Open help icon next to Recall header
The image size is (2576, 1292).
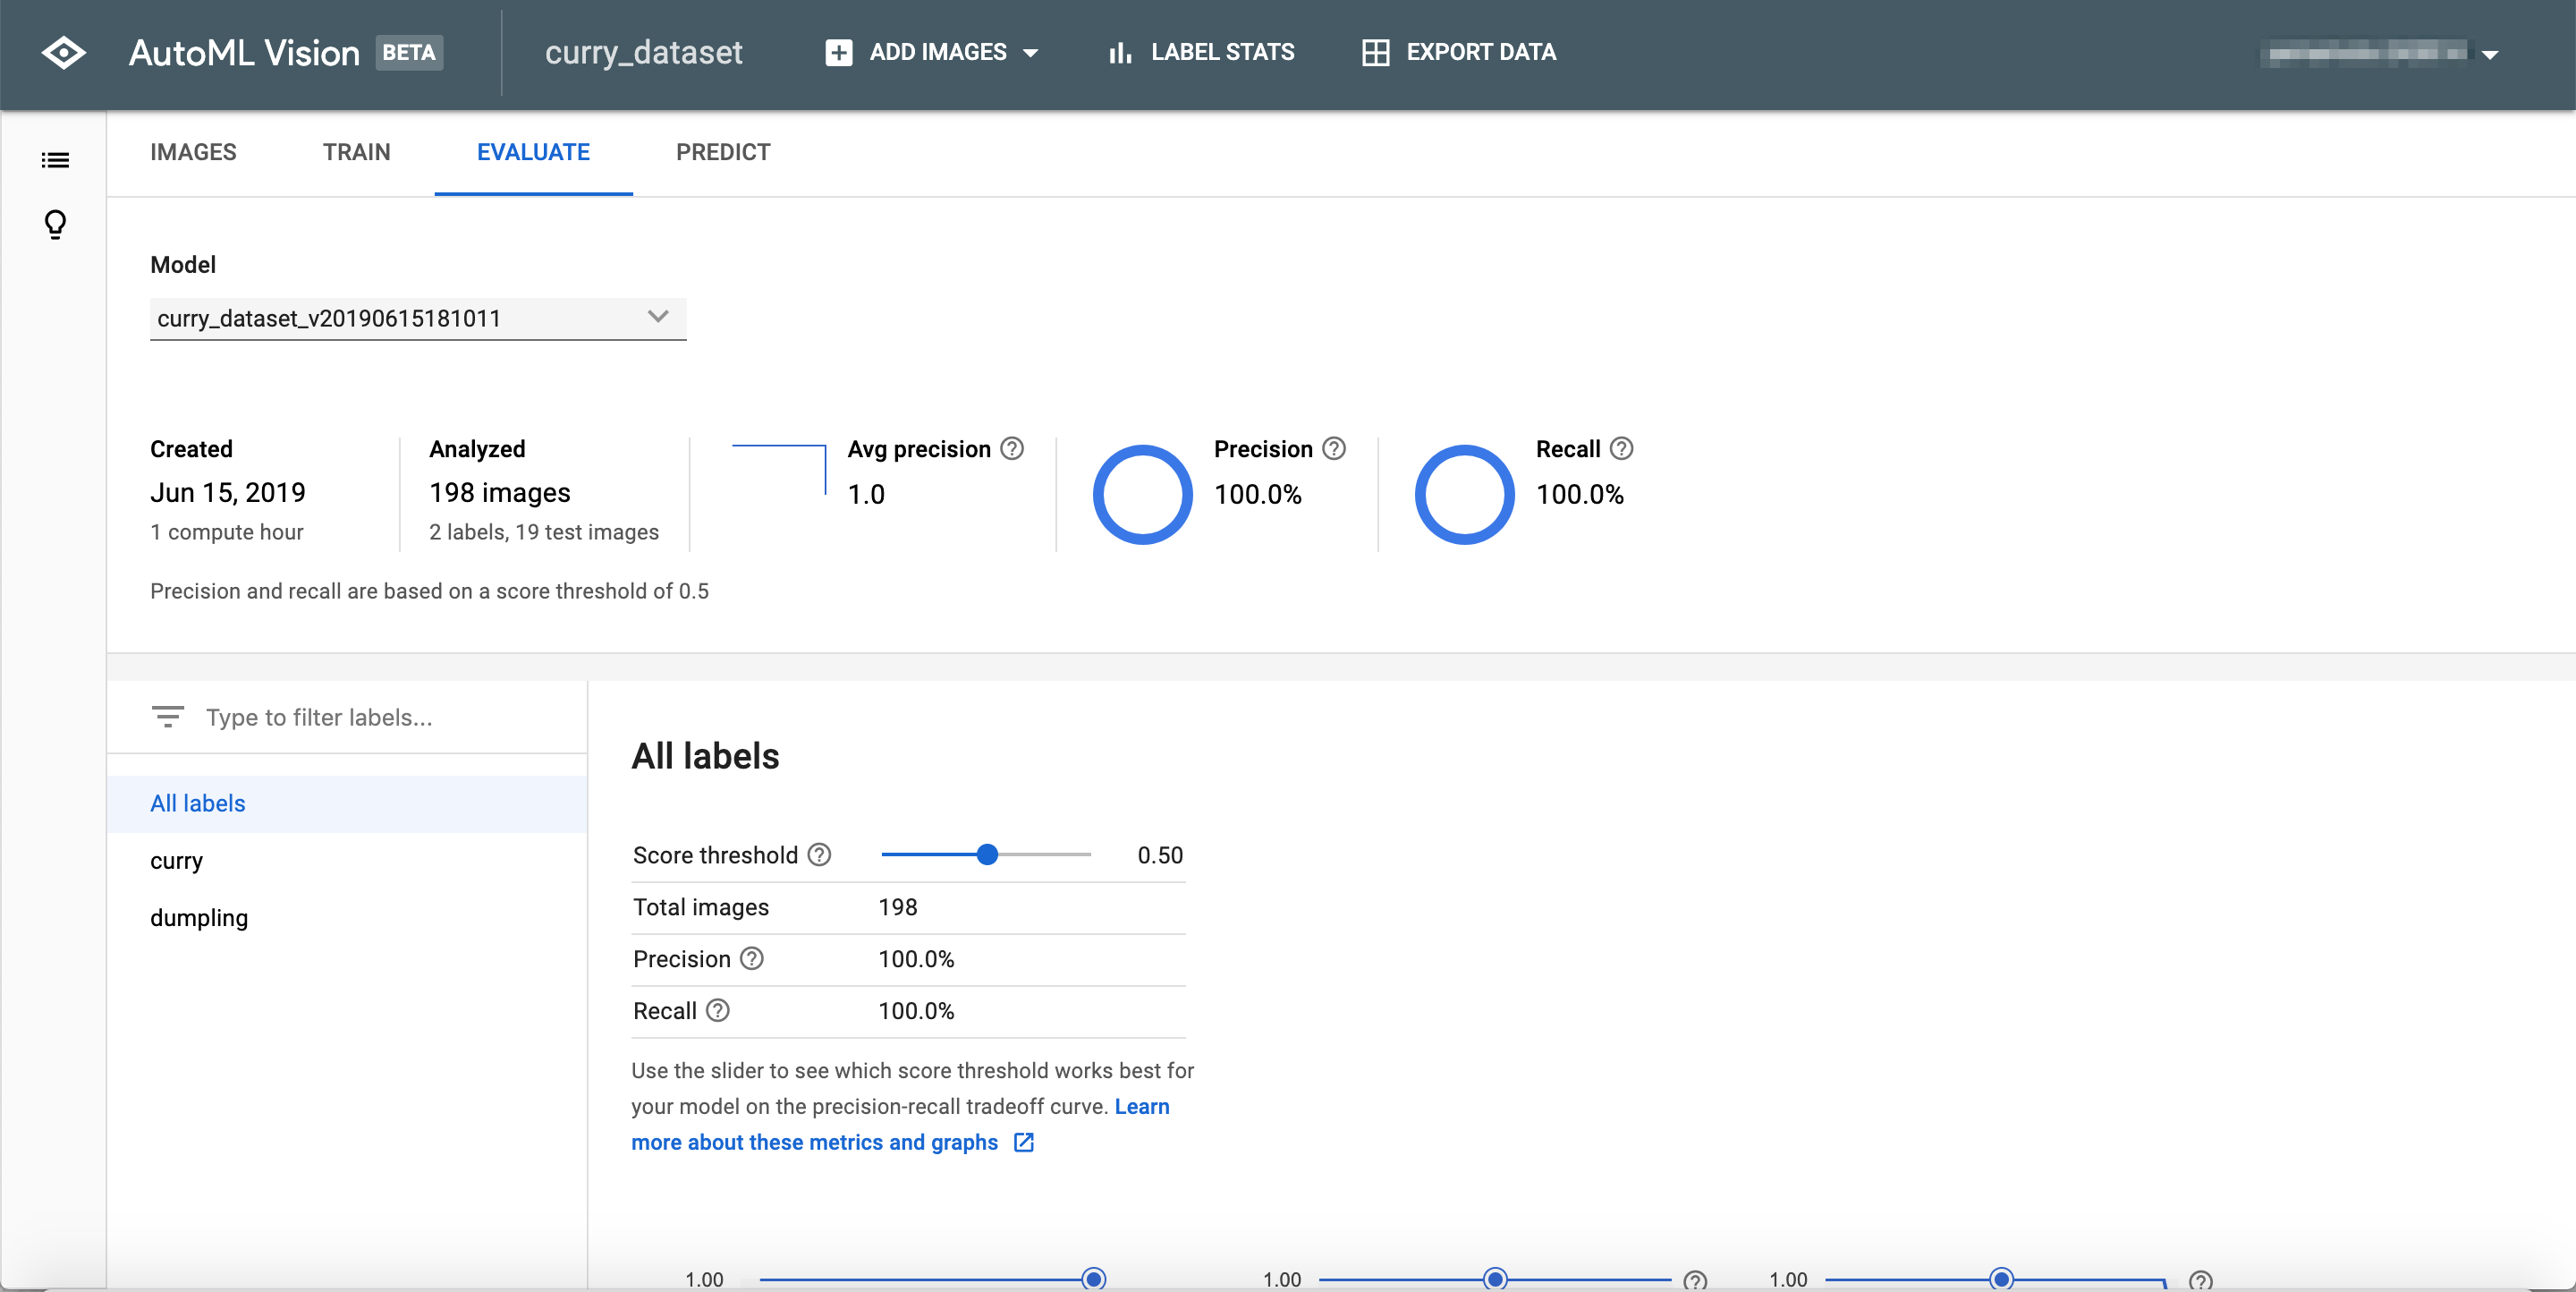(1621, 449)
